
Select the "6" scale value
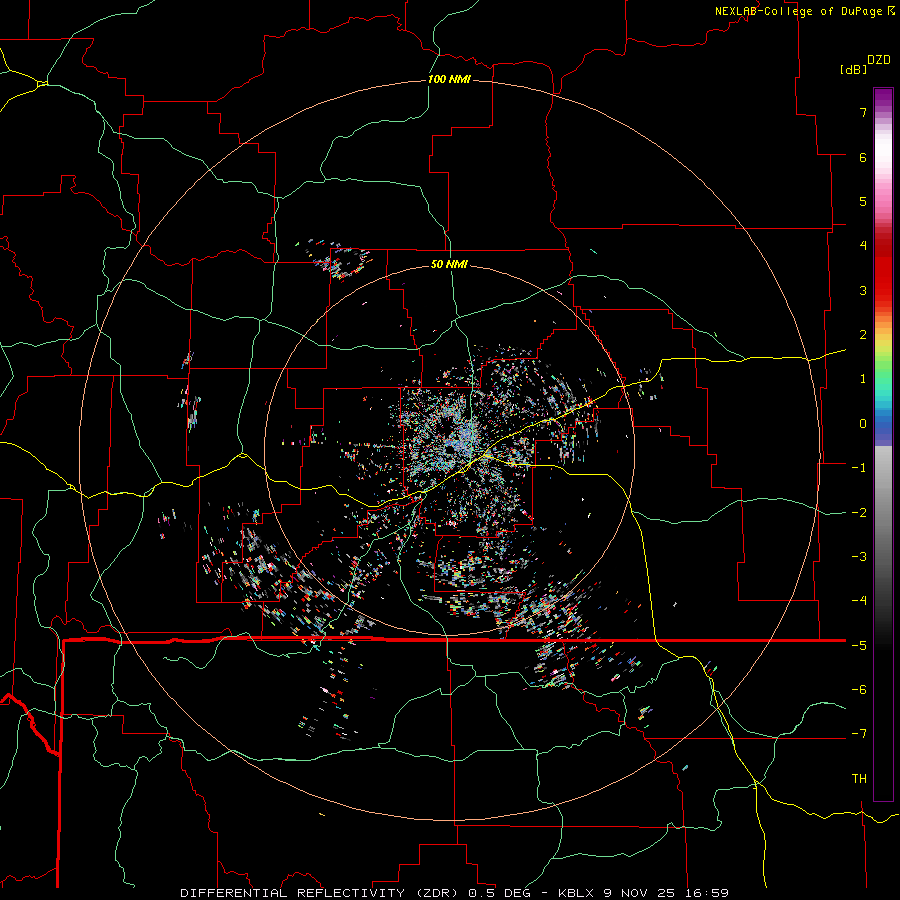pyautogui.click(x=863, y=157)
